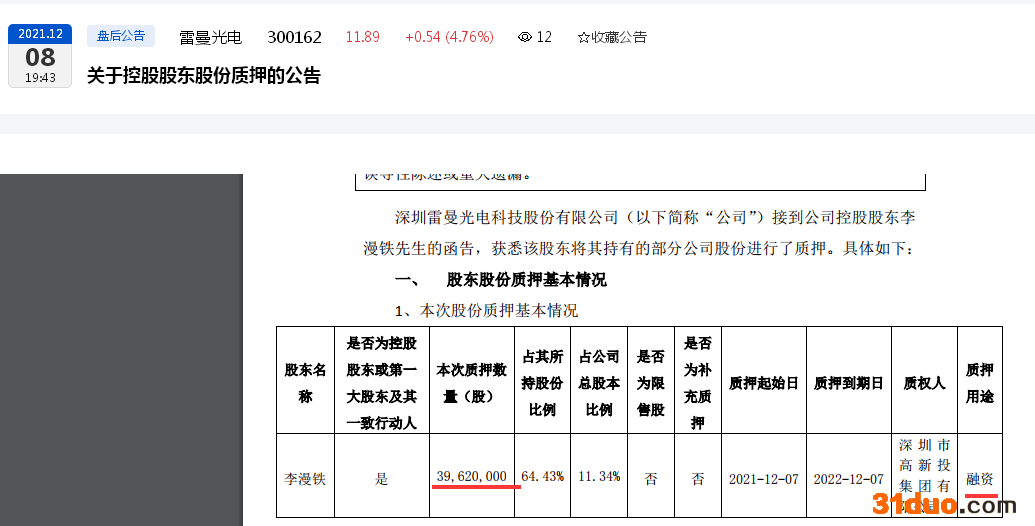Click the pledge end date 2022-12-07
1035x526 pixels.
click(x=848, y=479)
